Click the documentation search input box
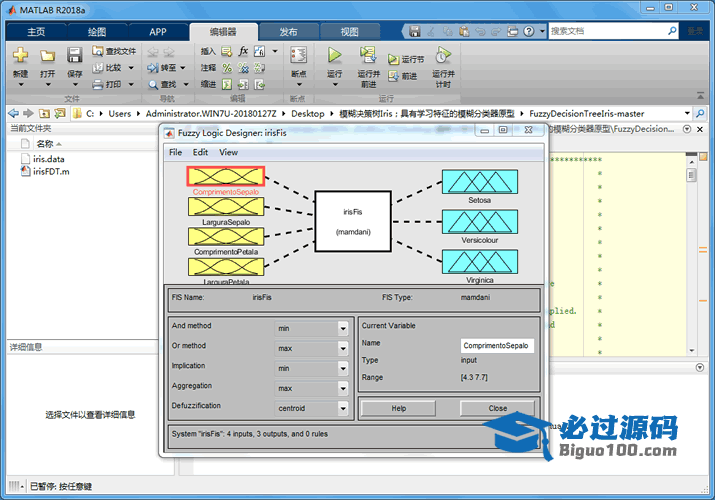This screenshot has height=500, width=715. 607,31
